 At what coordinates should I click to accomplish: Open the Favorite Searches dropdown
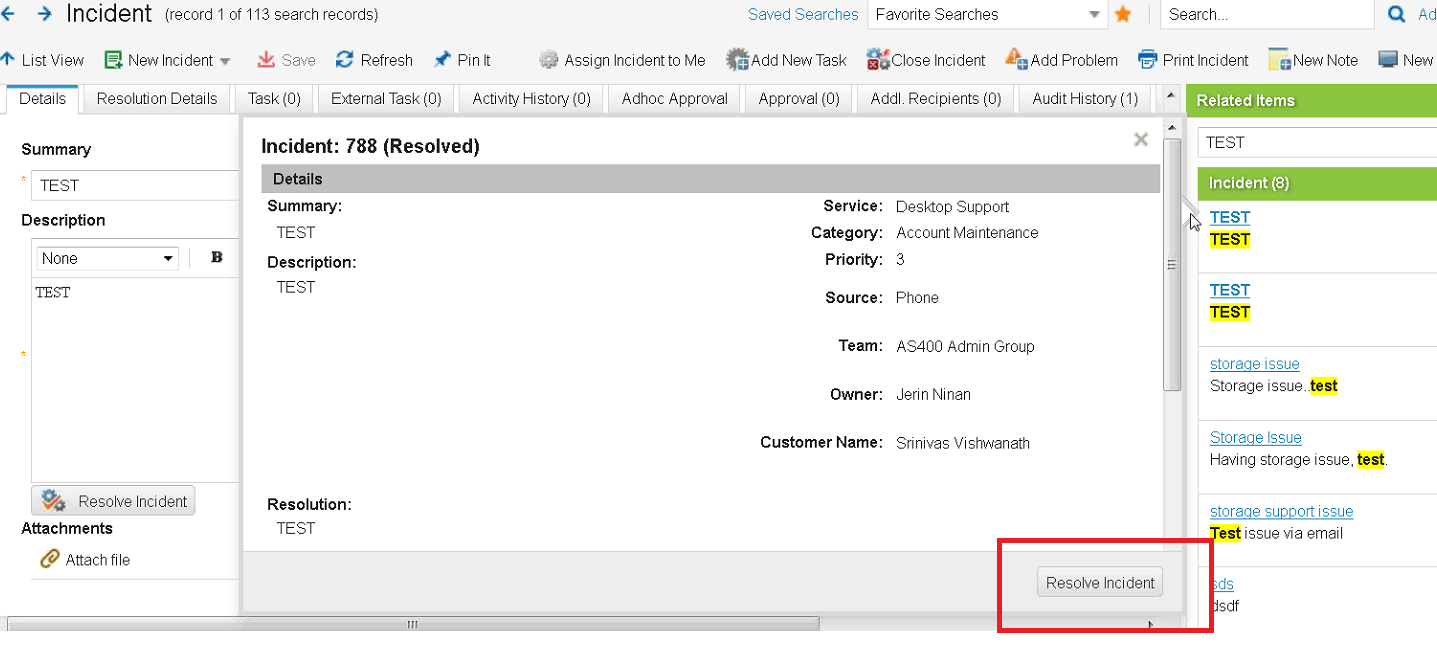pos(1094,15)
